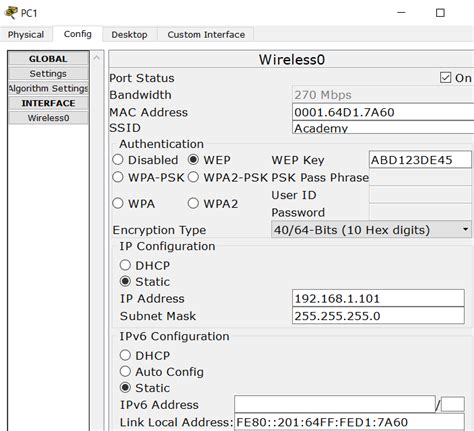Maximize the PC1 window
This screenshot has width=474, height=431.
pos(440,13)
